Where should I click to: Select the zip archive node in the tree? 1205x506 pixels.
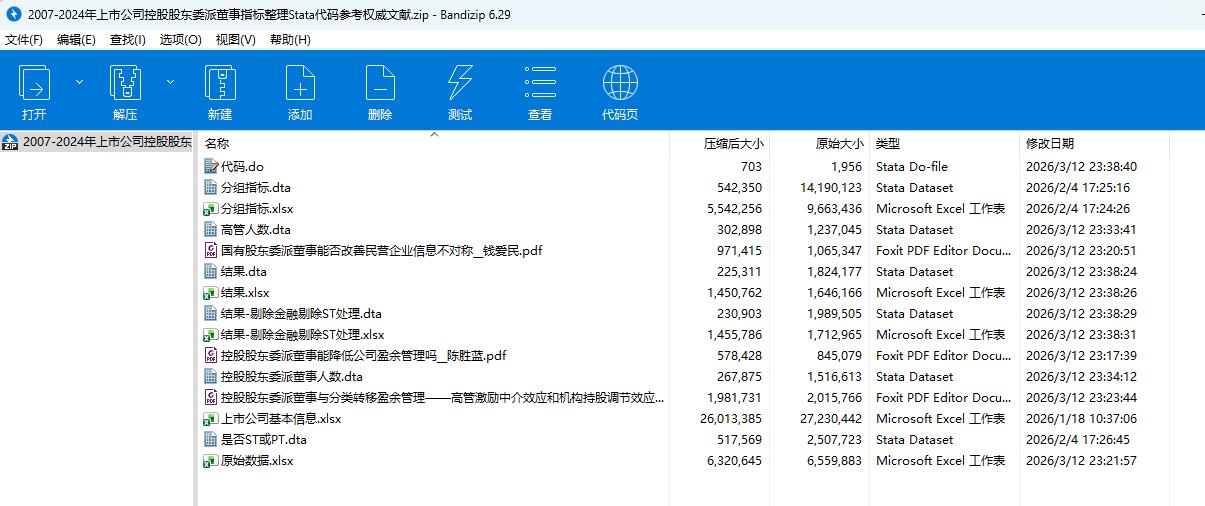coord(98,141)
